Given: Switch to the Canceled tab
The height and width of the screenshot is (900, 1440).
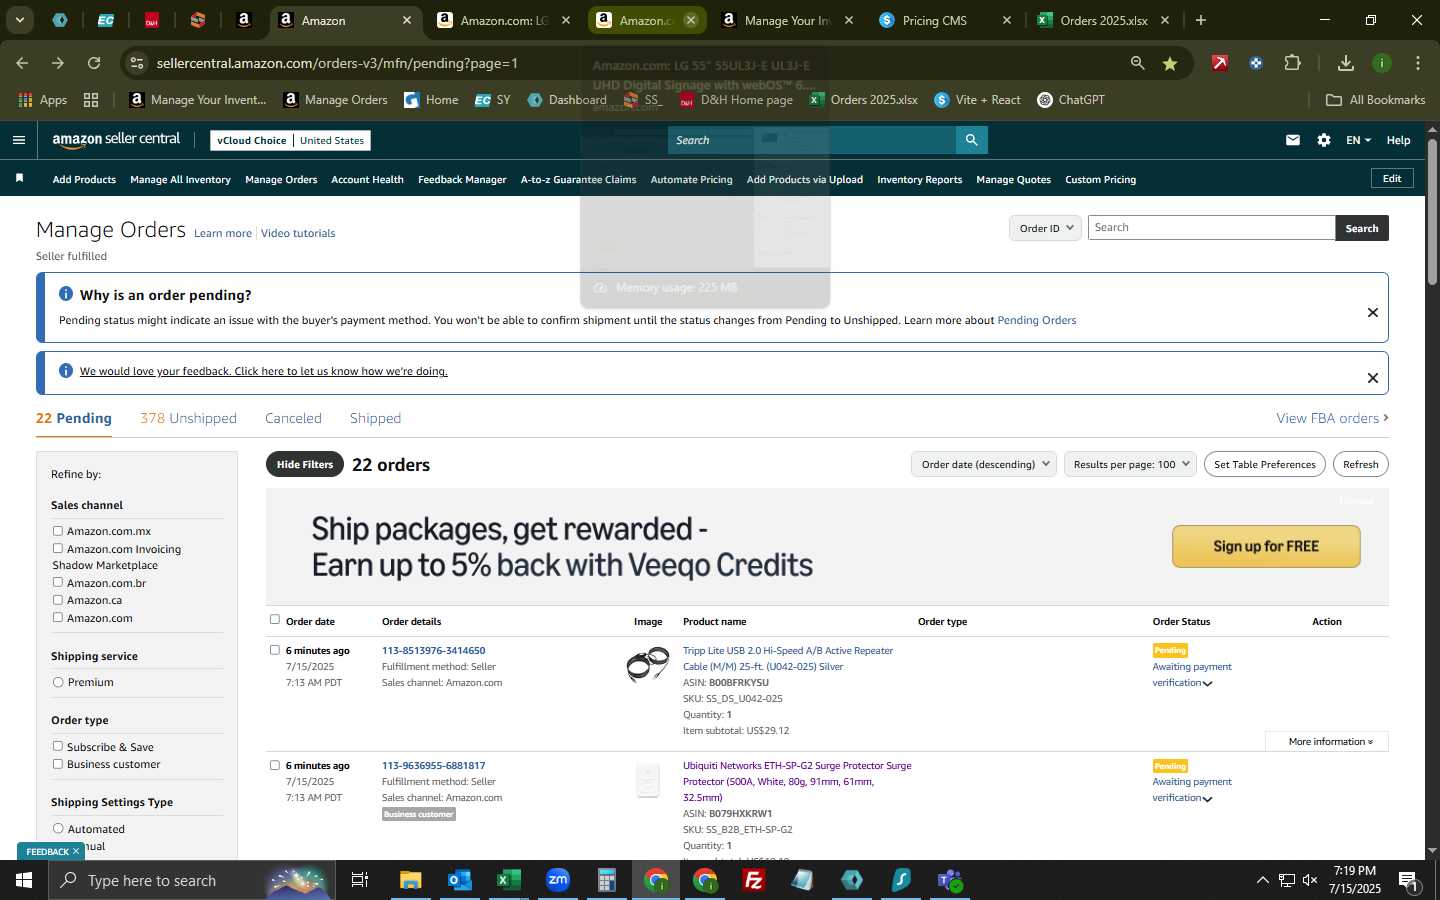Looking at the screenshot, I should tap(293, 418).
